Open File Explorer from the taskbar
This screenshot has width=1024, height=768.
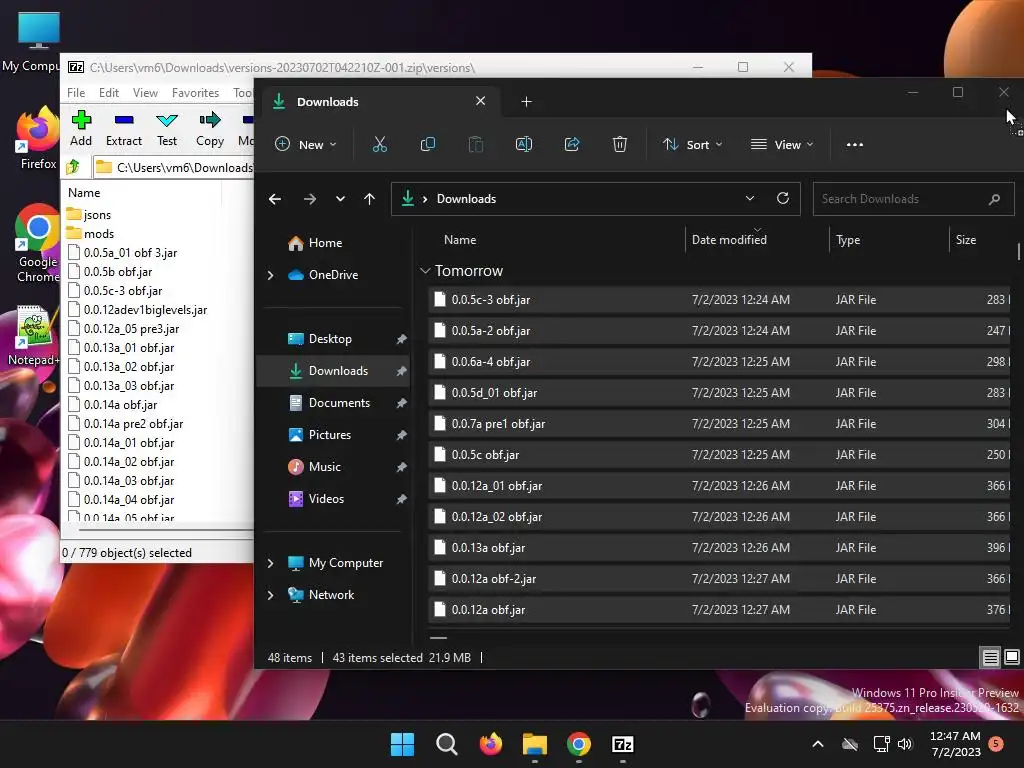pyautogui.click(x=535, y=744)
